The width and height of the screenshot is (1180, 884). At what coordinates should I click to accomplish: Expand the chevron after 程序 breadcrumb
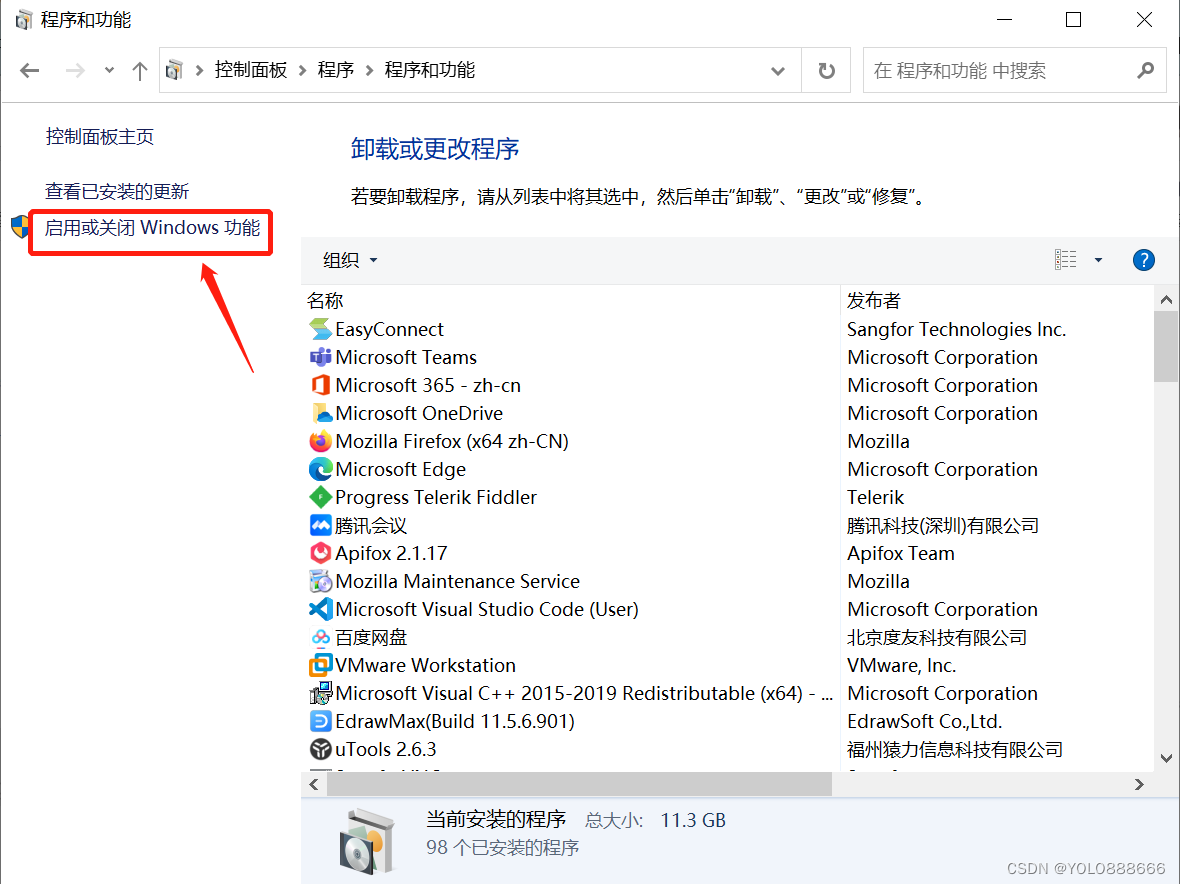click(x=370, y=71)
